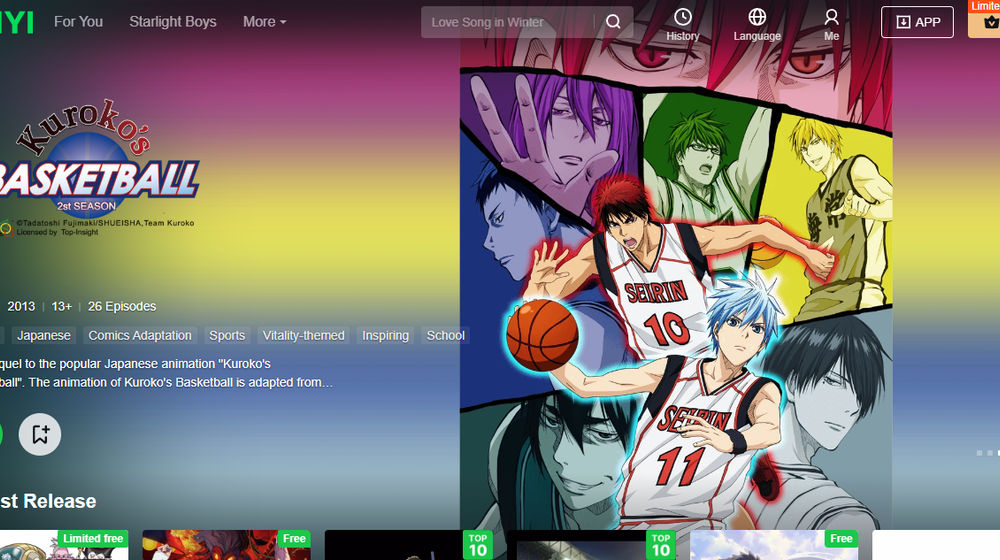Open the last Free-tagged thumbnail card
The height and width of the screenshot is (560, 1000).
(x=774, y=545)
